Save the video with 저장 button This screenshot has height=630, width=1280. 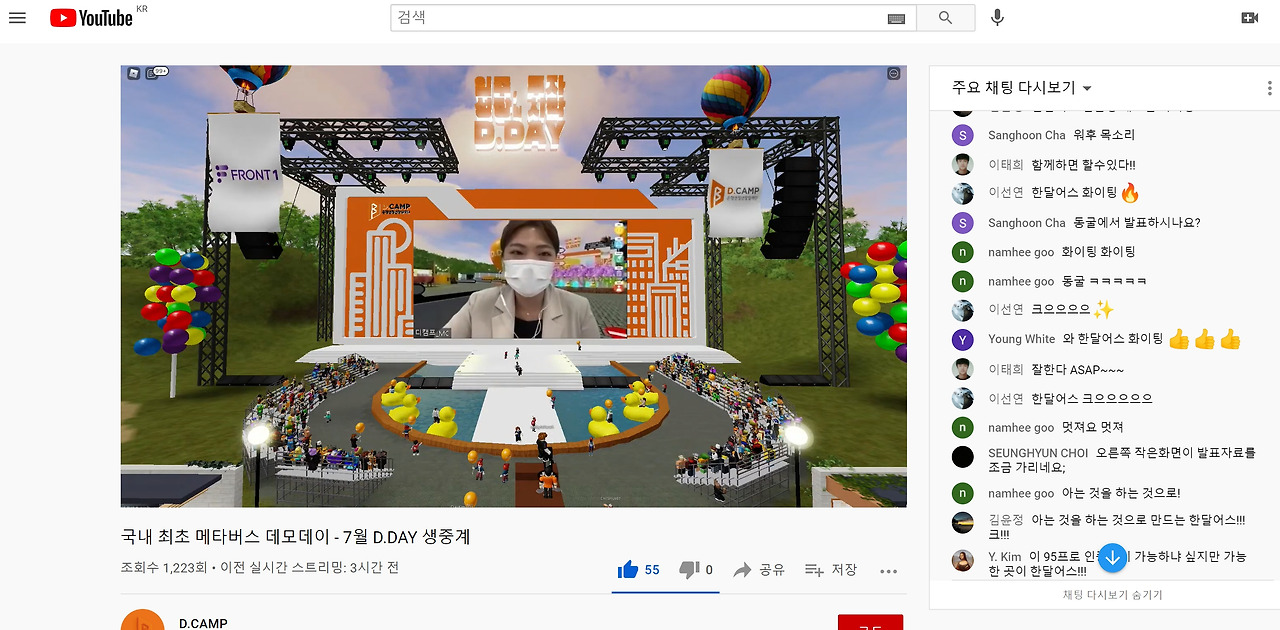coord(831,570)
